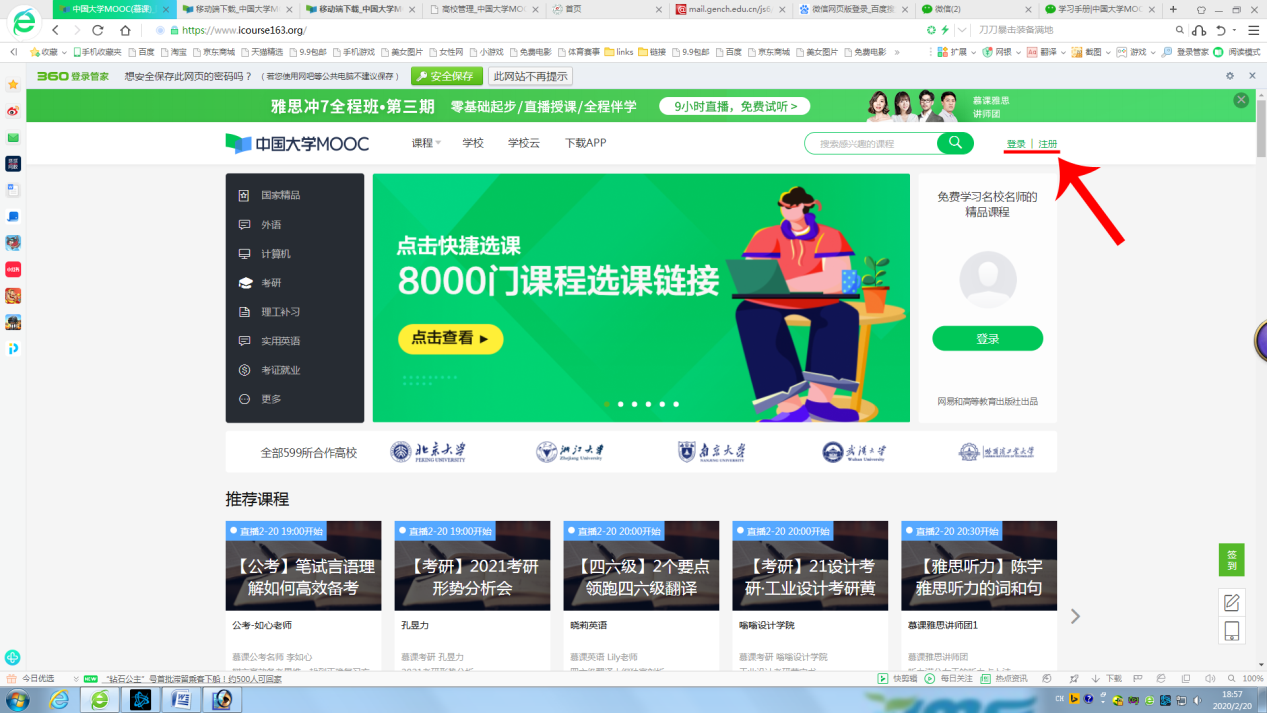Click the Weibo icon in sidebar
The width and height of the screenshot is (1267, 713).
[13, 111]
